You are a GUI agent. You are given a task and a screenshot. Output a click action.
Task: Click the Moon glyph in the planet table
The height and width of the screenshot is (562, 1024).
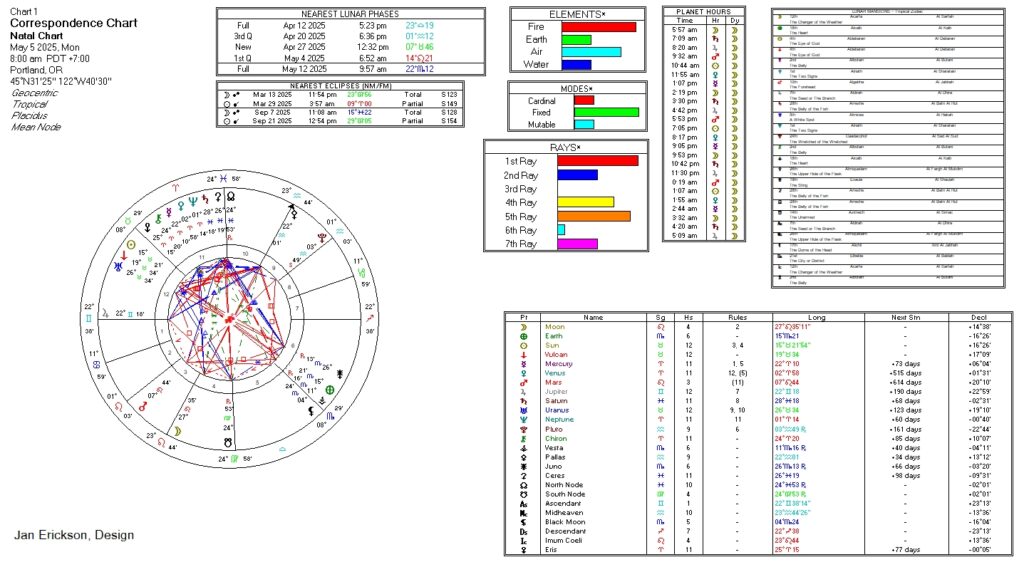(x=523, y=327)
